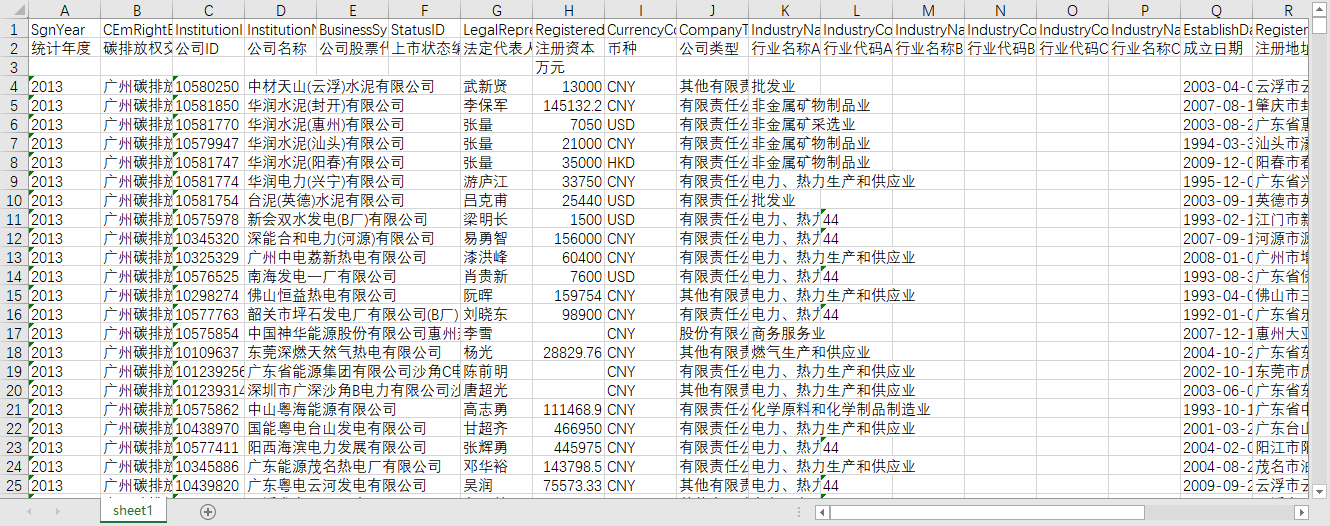The height and width of the screenshot is (526, 1330).
Task: Click cell 南海发电一厂有限公司
Action: (321, 276)
